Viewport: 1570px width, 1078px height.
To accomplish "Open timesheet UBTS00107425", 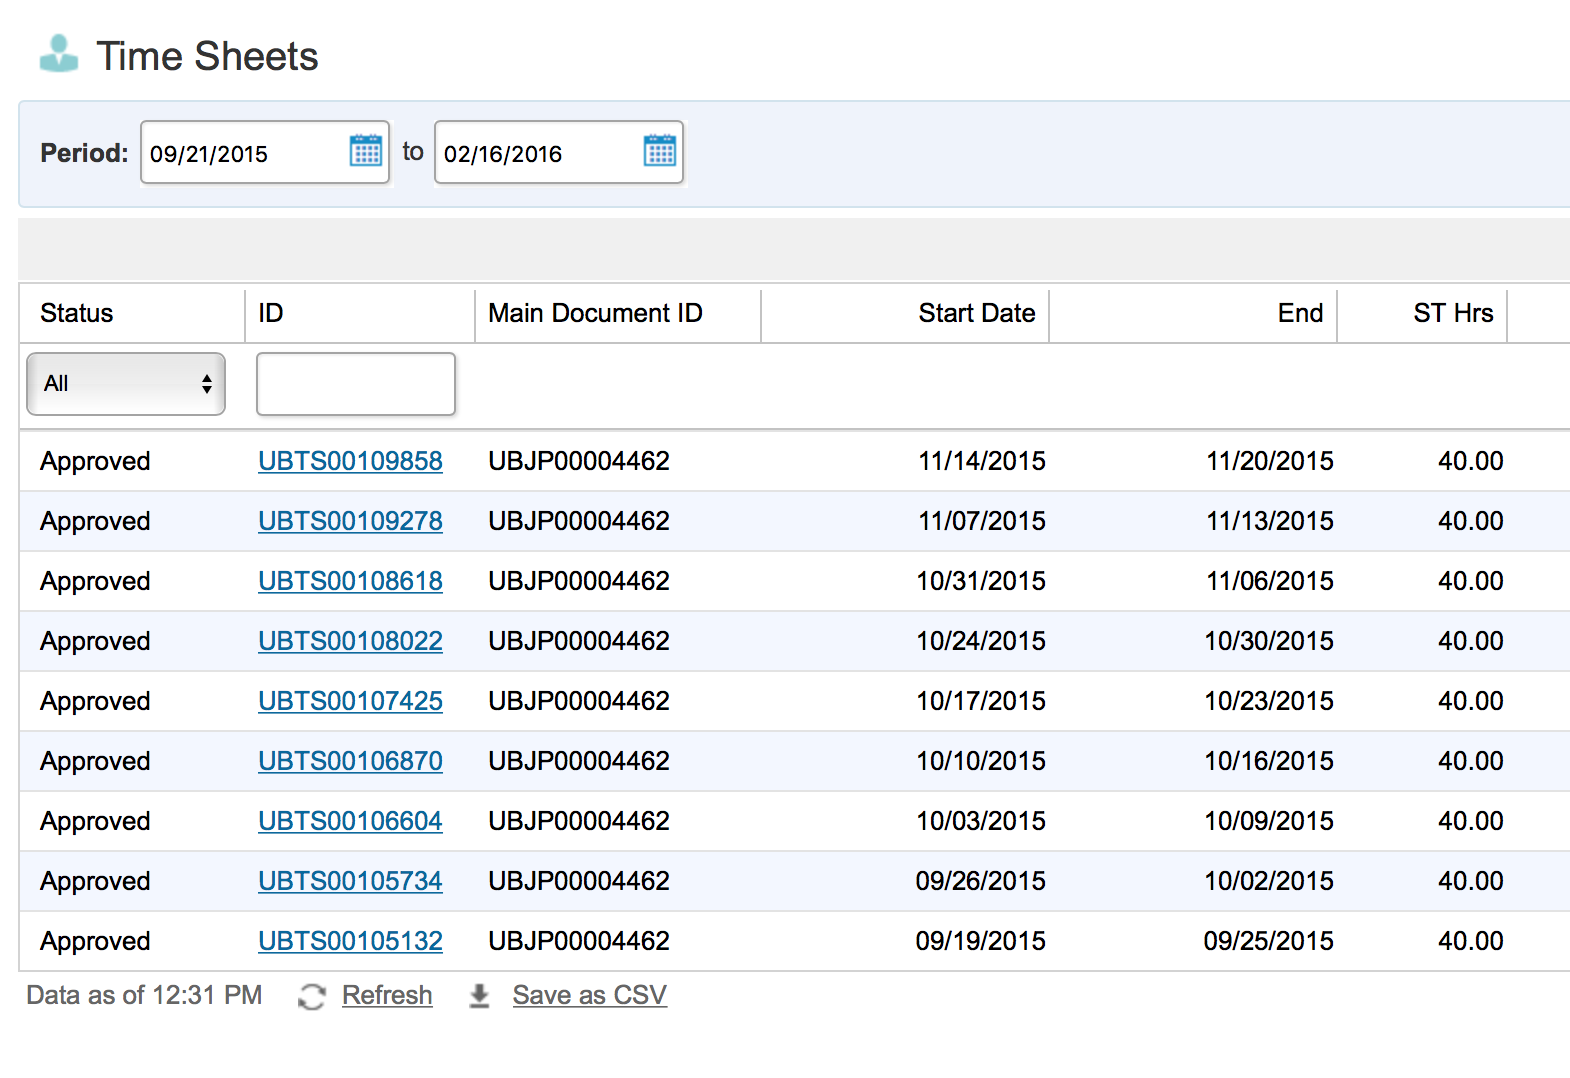I will coord(350,701).
